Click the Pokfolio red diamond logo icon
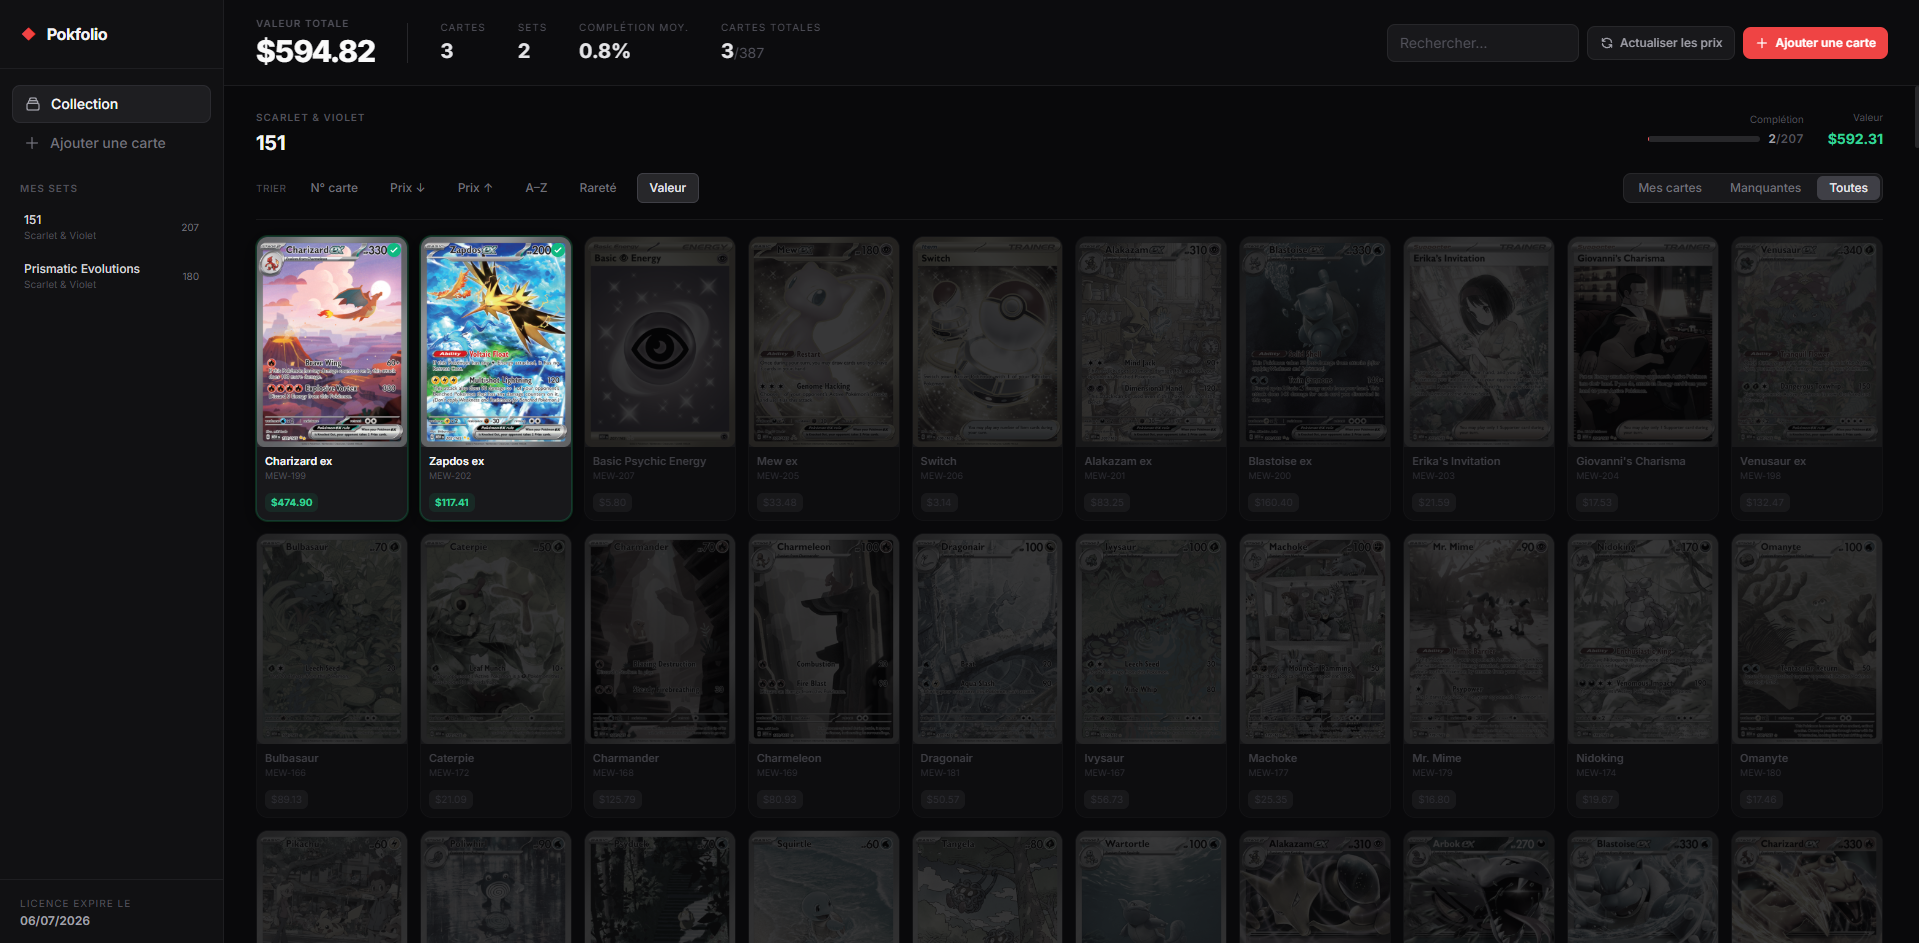This screenshot has height=943, width=1919. tap(29, 34)
